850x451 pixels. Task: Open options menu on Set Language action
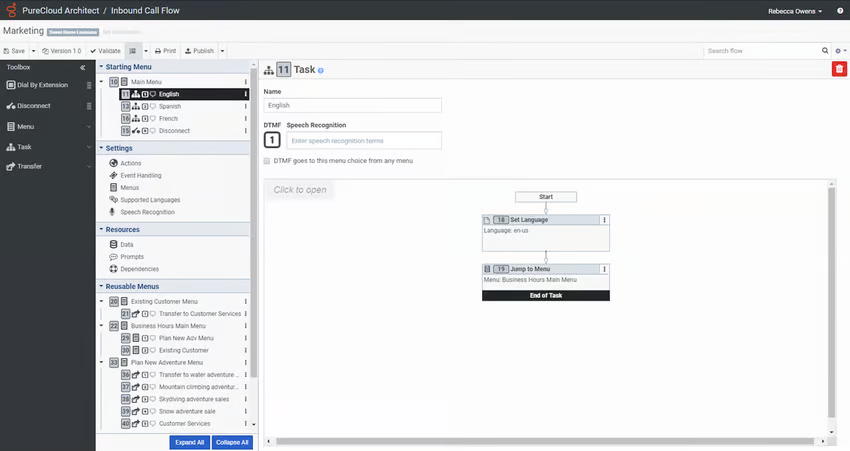[603, 219]
